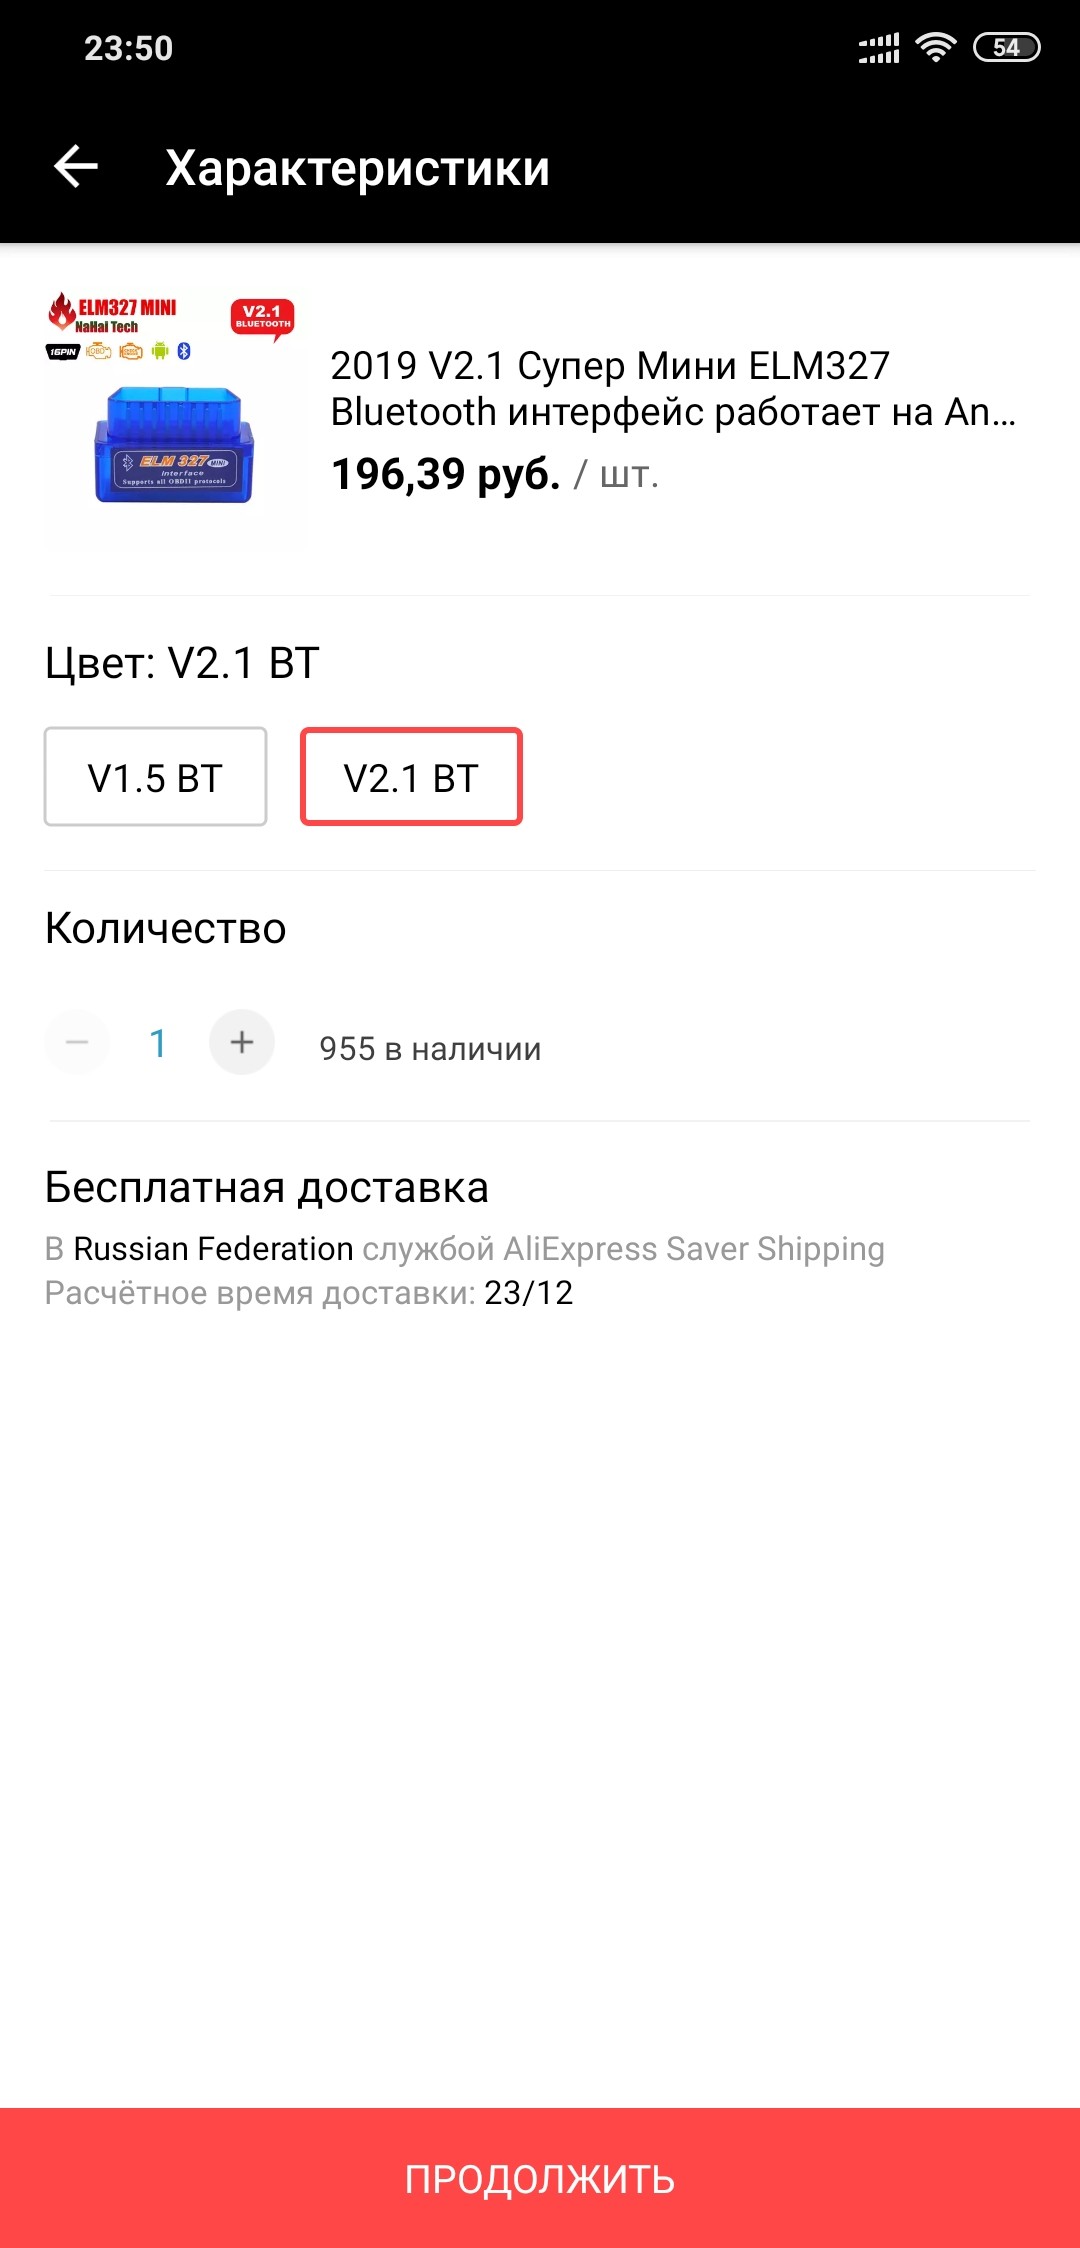The height and width of the screenshot is (2248, 1080).
Task: Tap the battery indicator showing 54
Action: coord(1007,48)
